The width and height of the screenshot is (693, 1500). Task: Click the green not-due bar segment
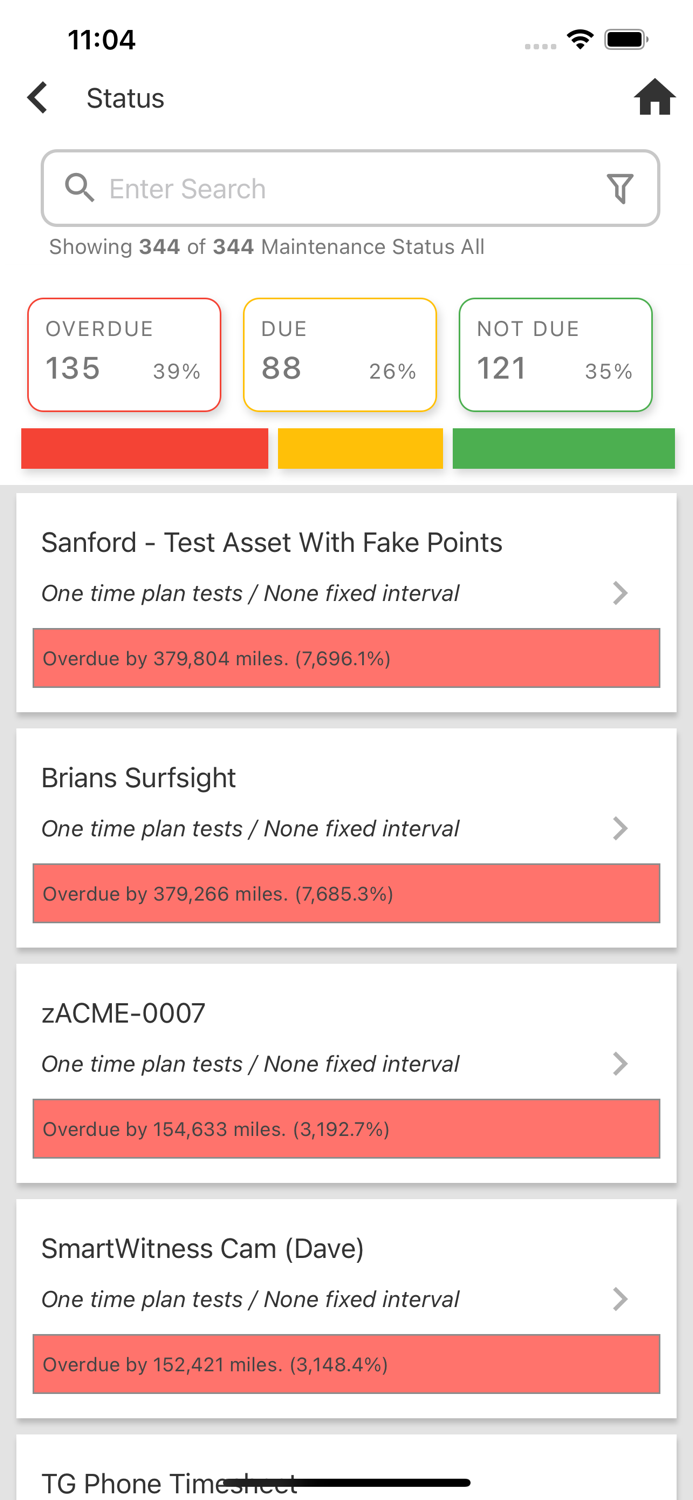tap(563, 448)
